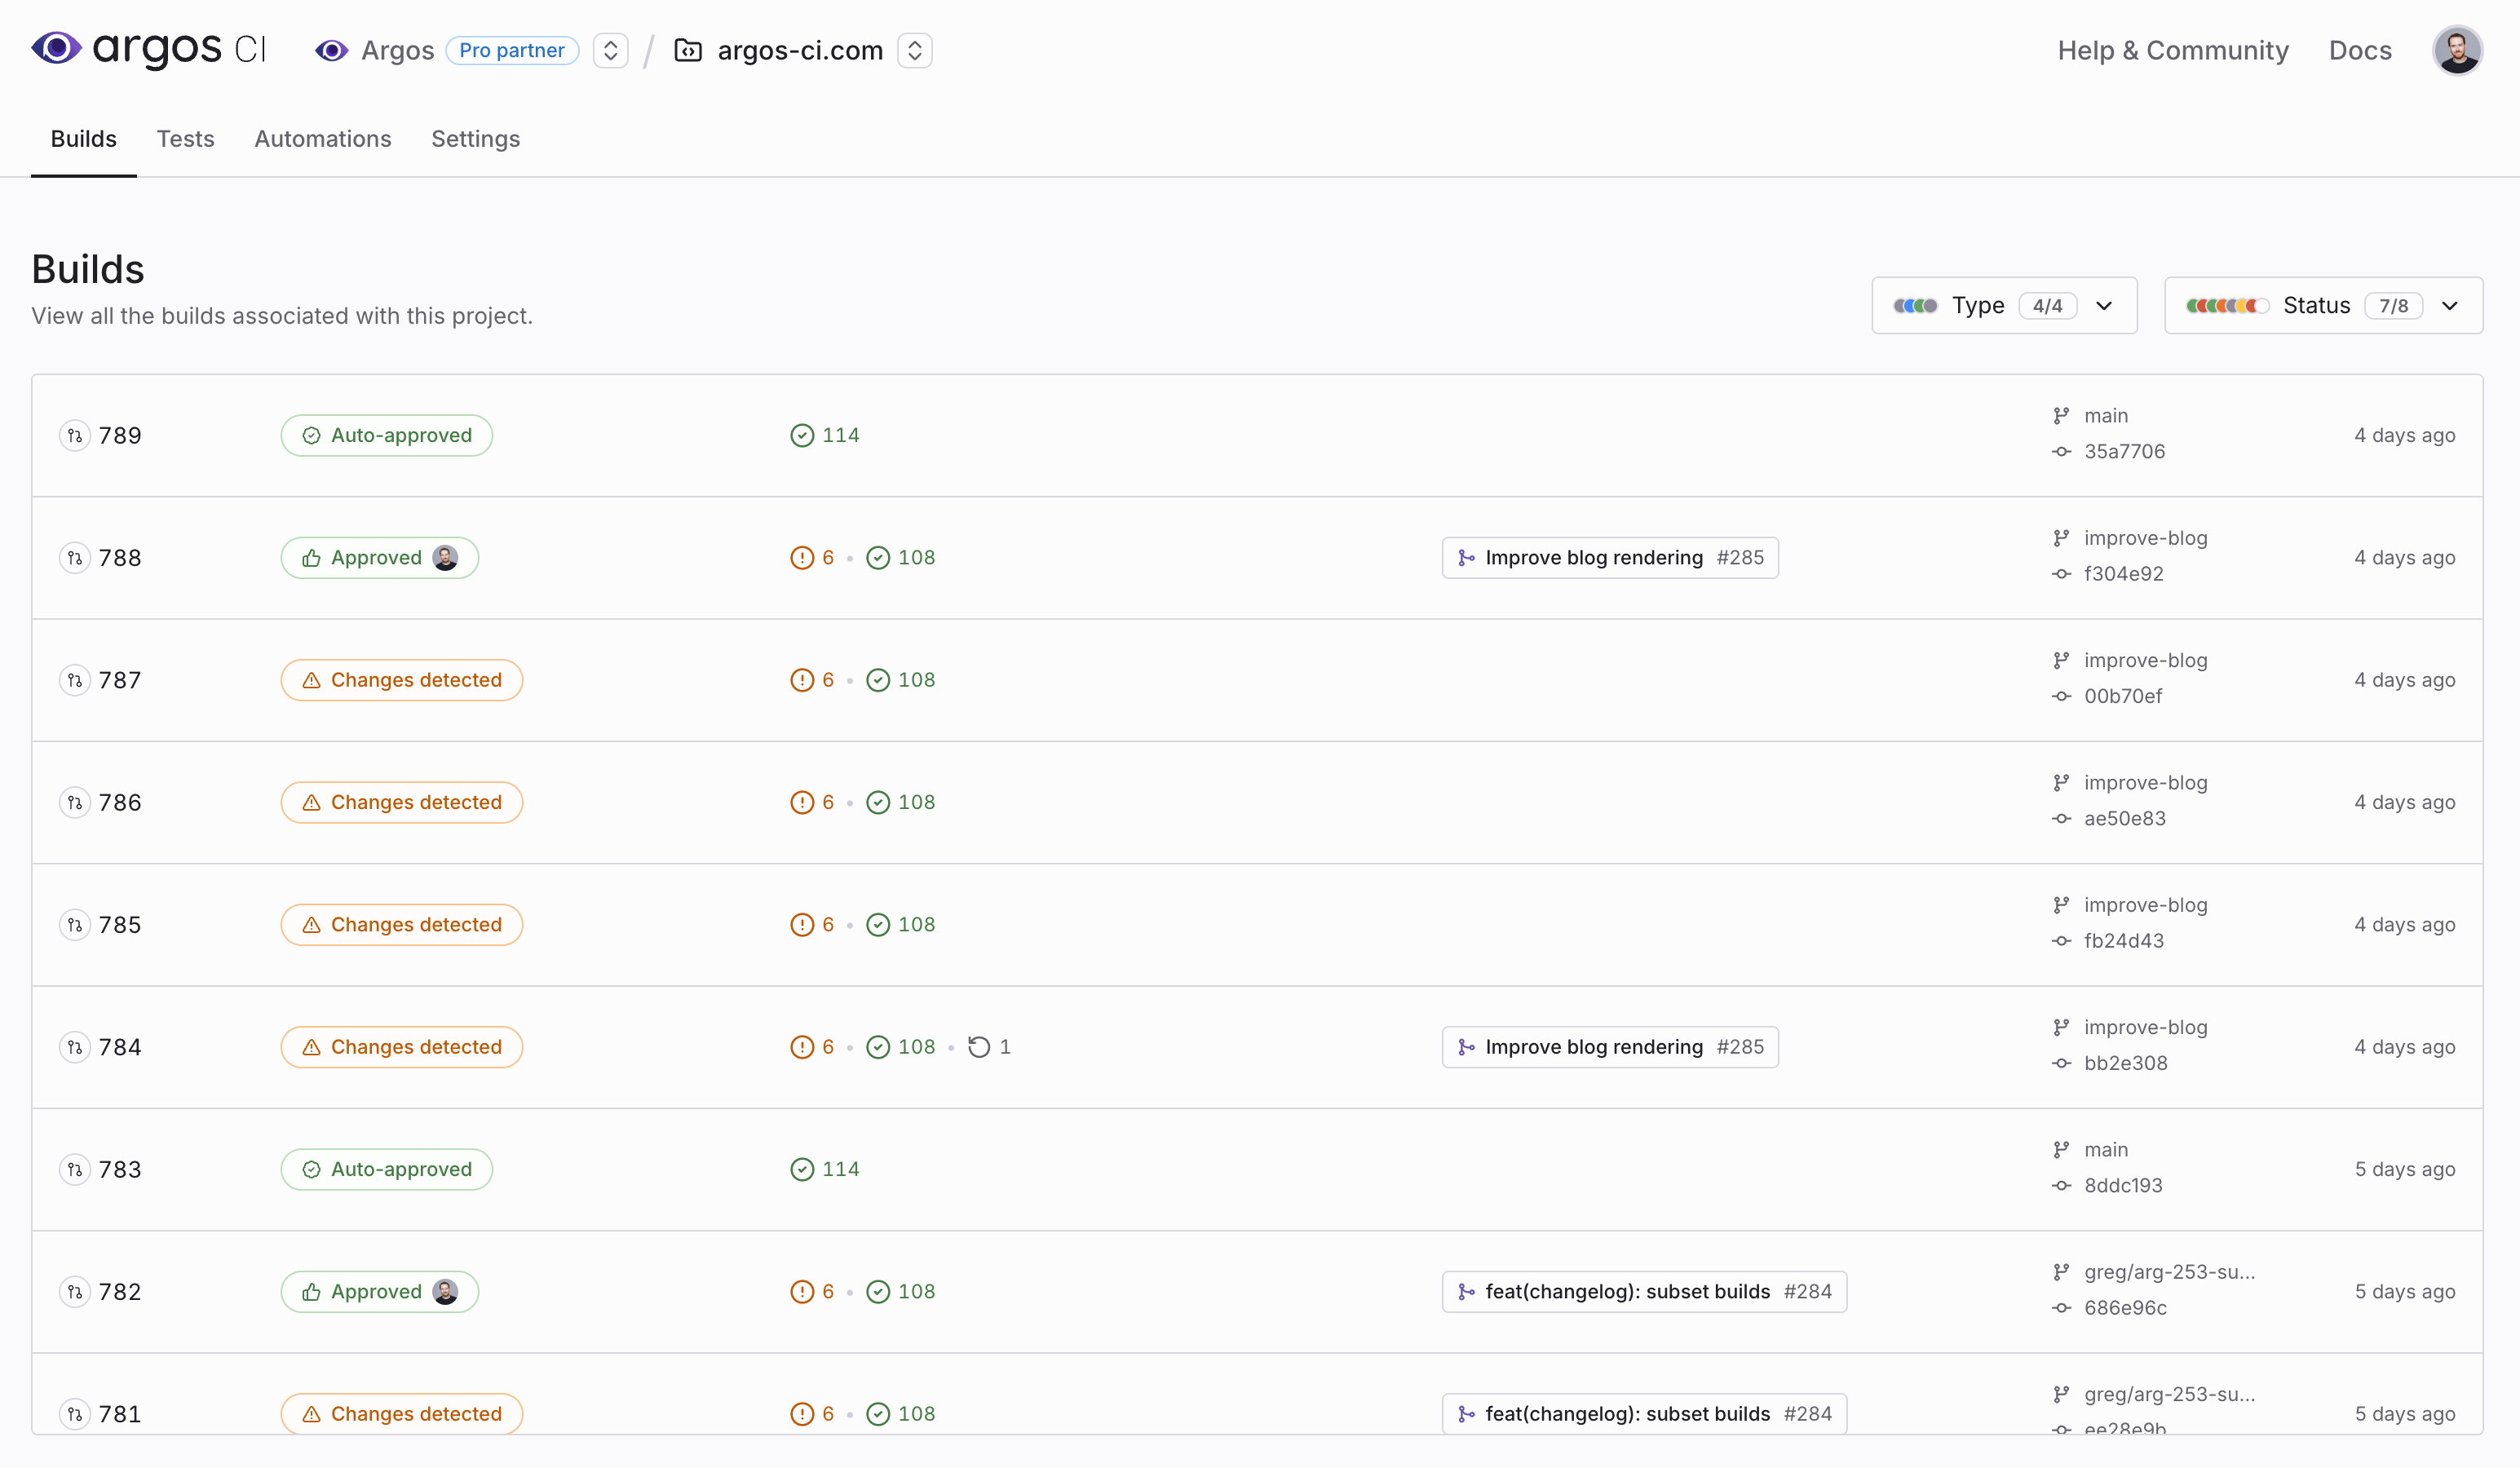
Task: Click the commit icon next to 35a7706
Action: [2061, 452]
